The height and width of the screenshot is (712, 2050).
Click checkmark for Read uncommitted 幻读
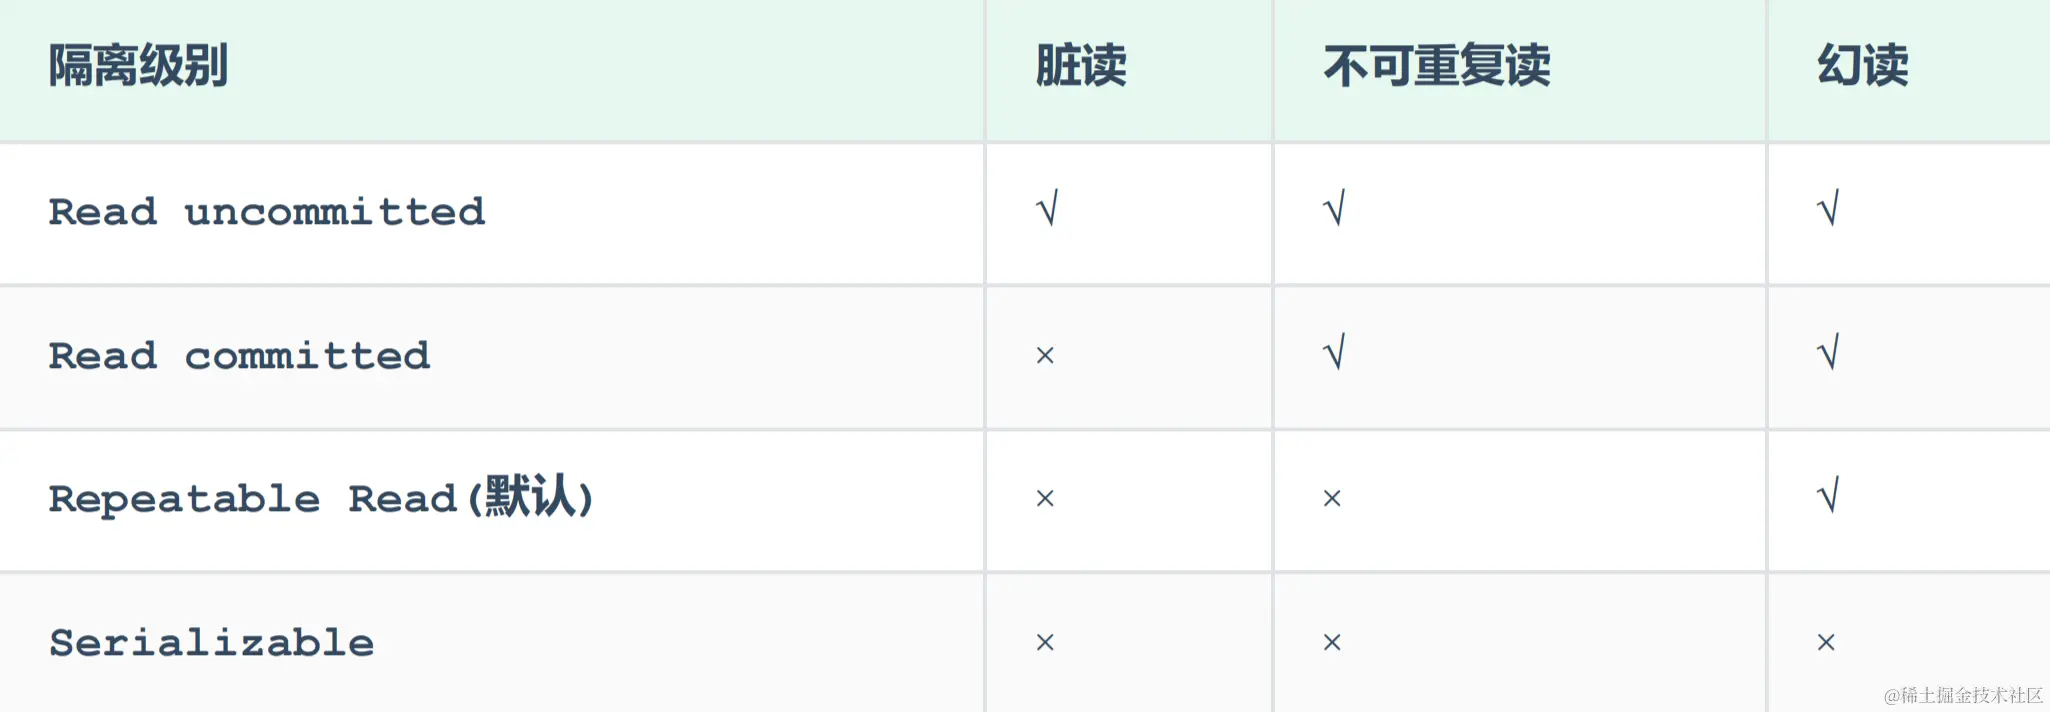pos(1827,209)
